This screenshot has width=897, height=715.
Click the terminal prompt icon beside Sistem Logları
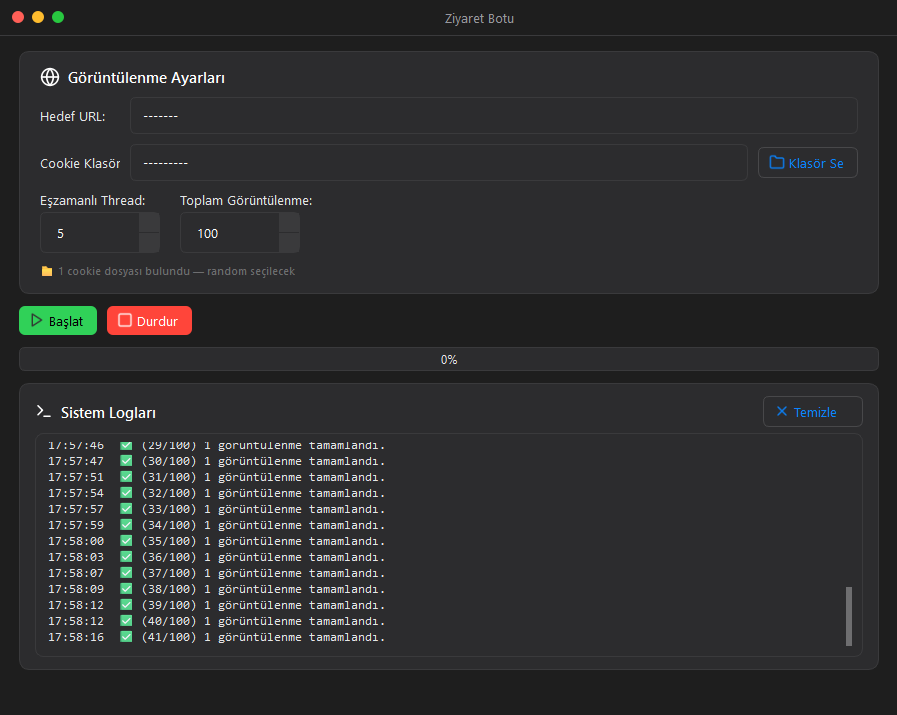pos(43,411)
